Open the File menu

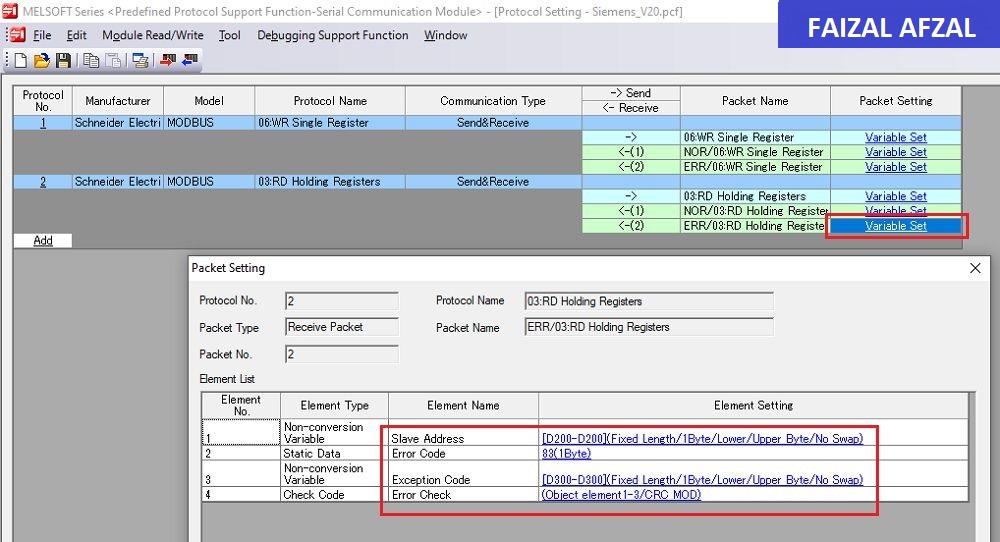pyautogui.click(x=42, y=35)
